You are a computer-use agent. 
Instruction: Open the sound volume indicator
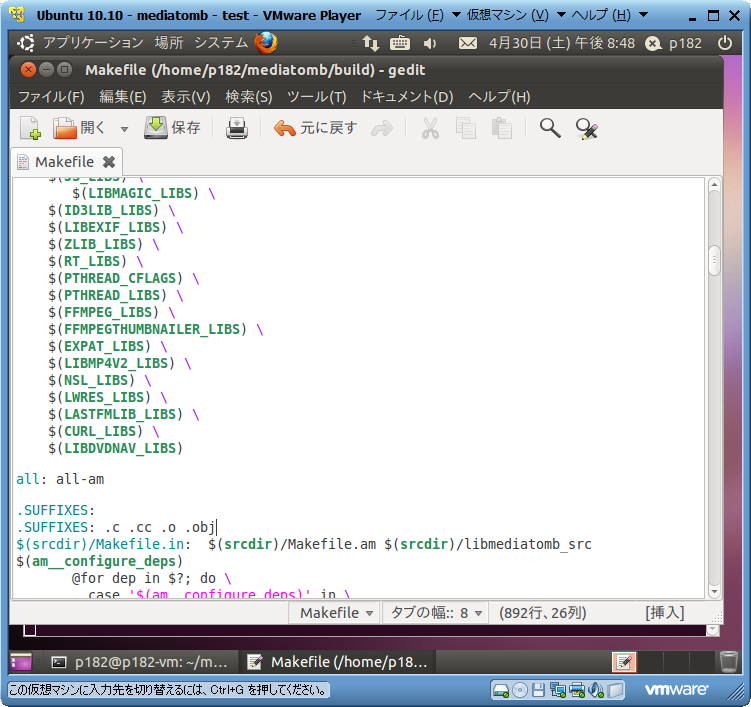point(430,44)
